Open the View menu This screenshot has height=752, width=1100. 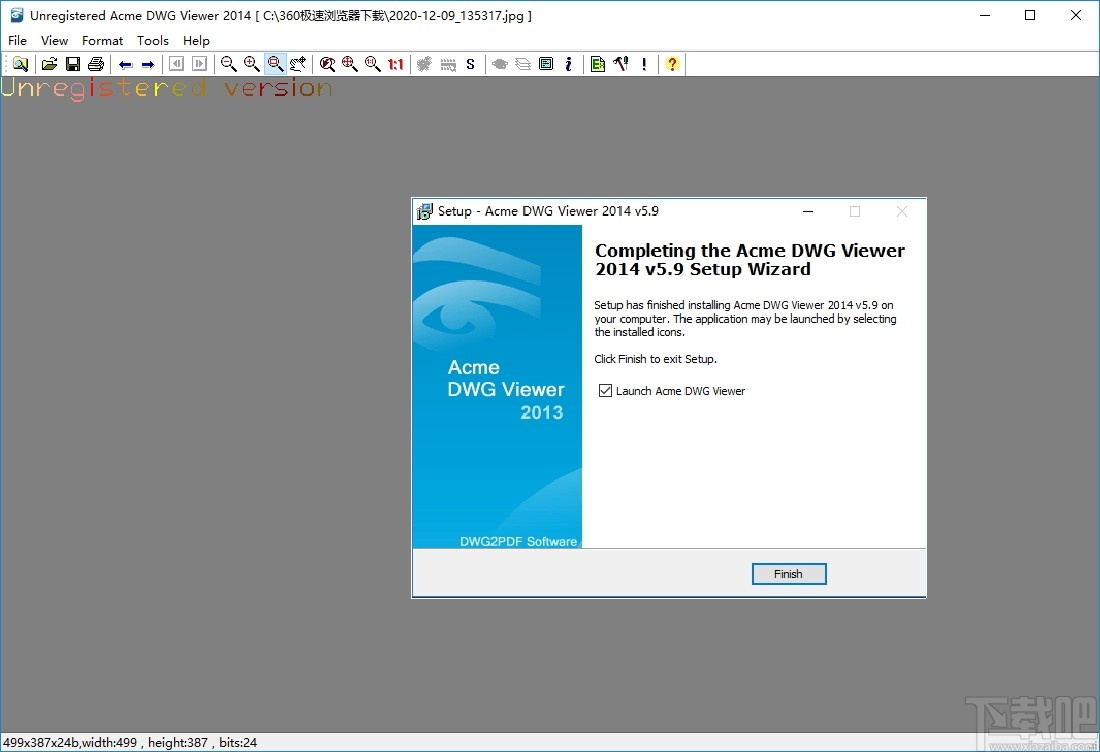click(x=54, y=40)
